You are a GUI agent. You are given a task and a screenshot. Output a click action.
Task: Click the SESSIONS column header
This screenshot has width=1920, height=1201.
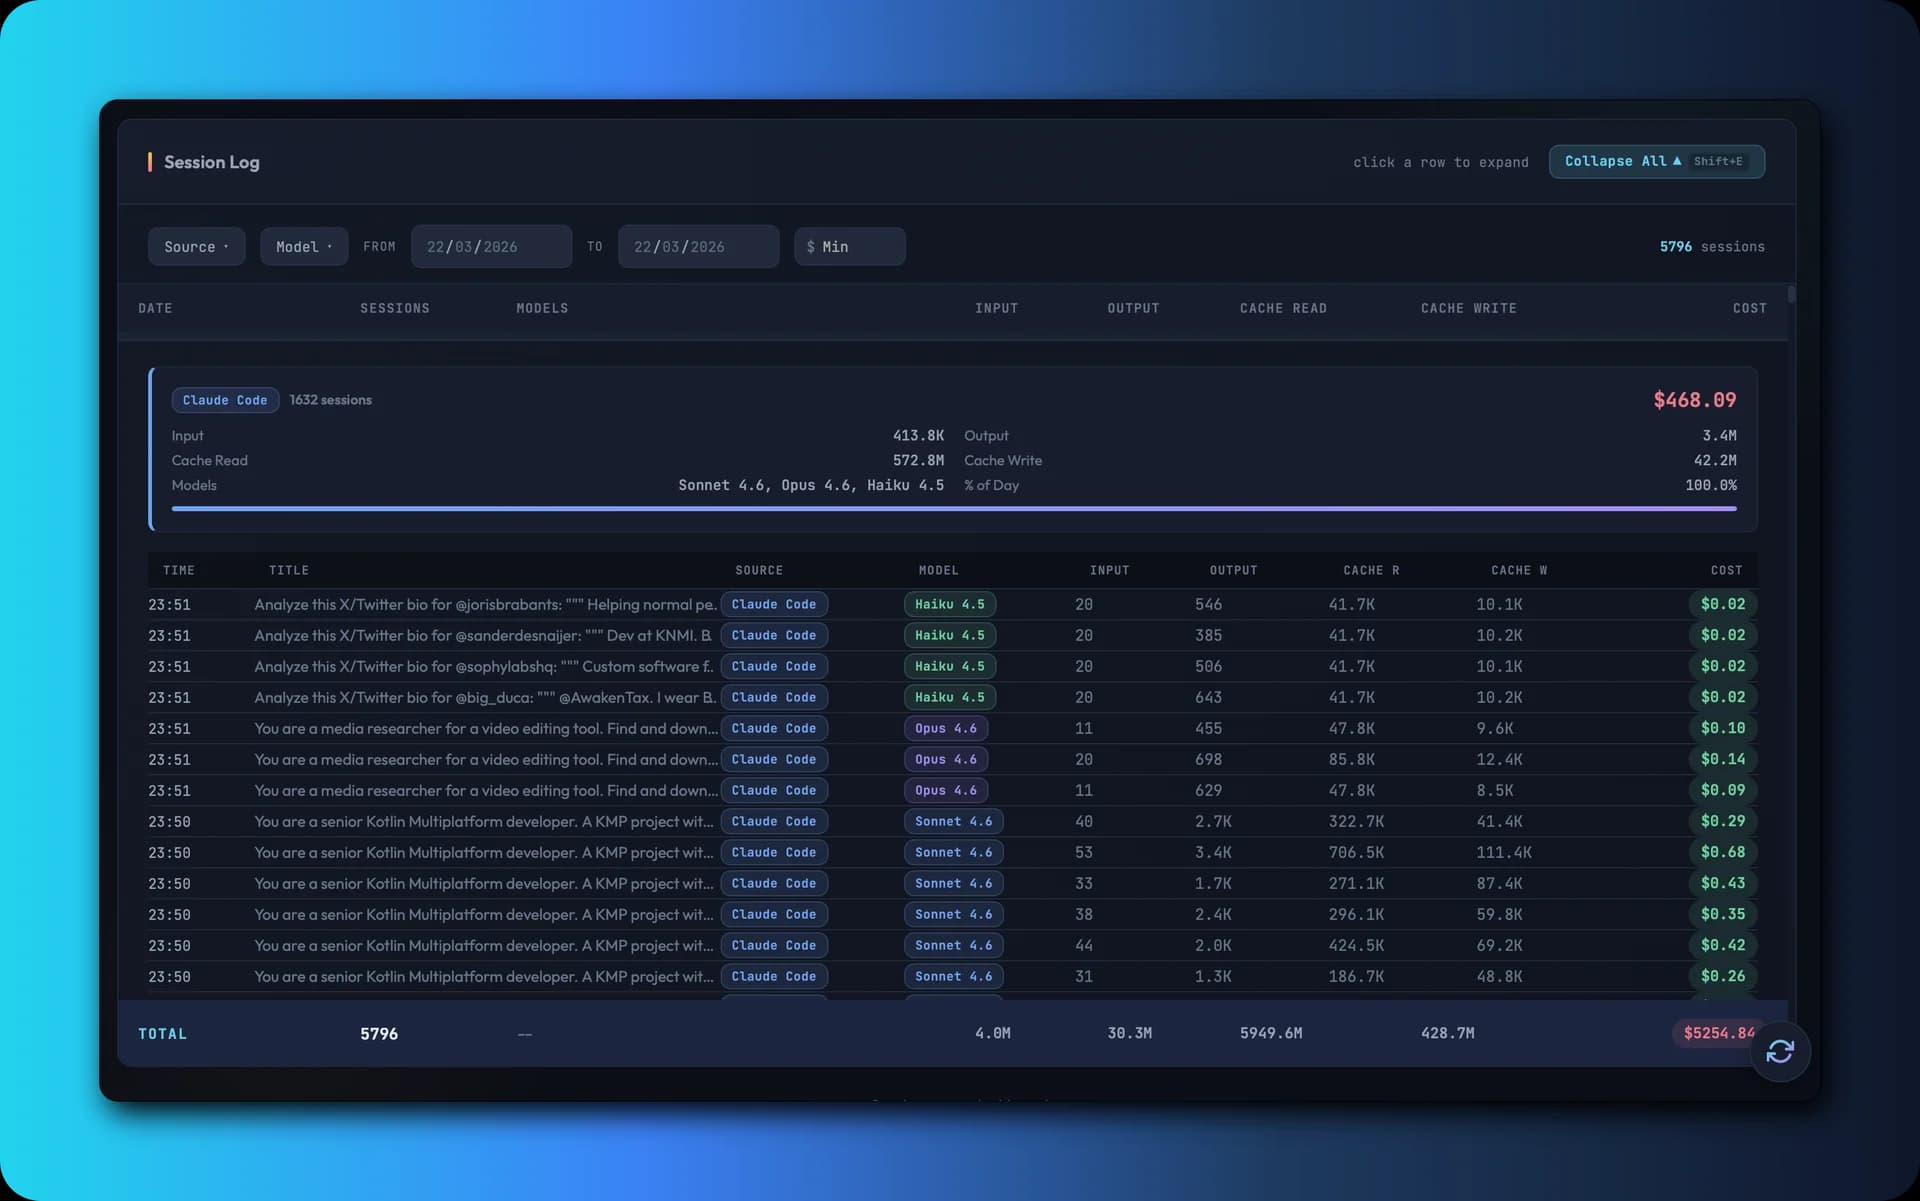[x=395, y=308]
